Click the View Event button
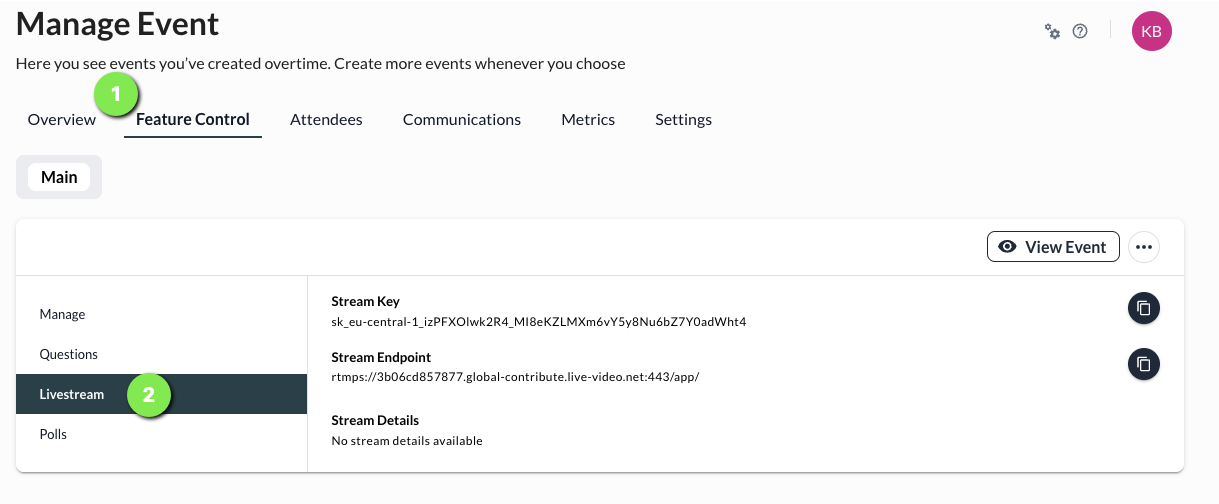Image resolution: width=1219 pixels, height=504 pixels. pos(1052,247)
